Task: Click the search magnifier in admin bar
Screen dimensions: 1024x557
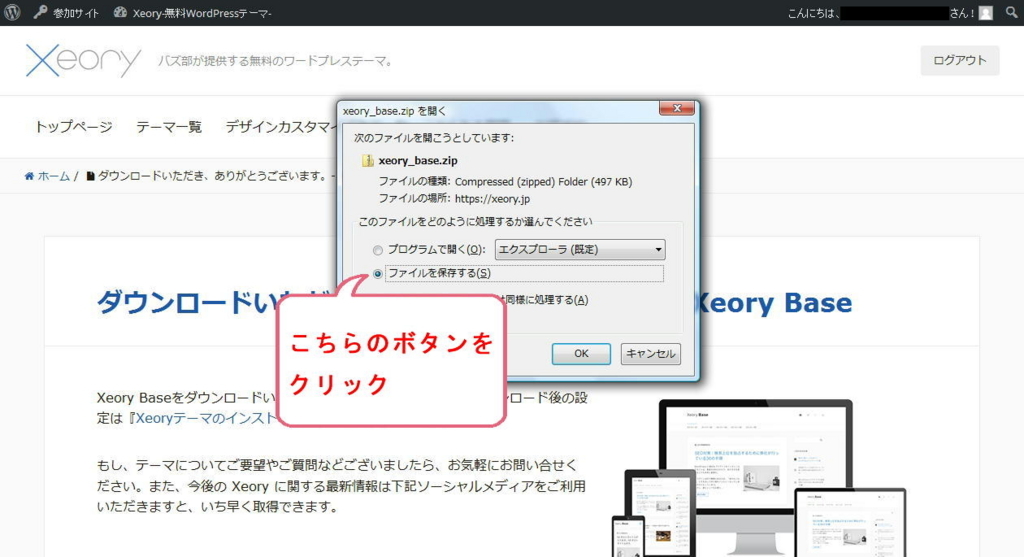Action: [1011, 12]
